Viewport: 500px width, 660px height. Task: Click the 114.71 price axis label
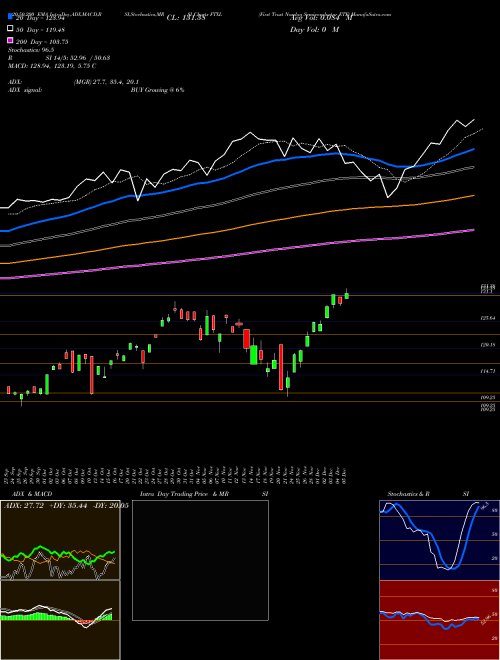pos(487,371)
